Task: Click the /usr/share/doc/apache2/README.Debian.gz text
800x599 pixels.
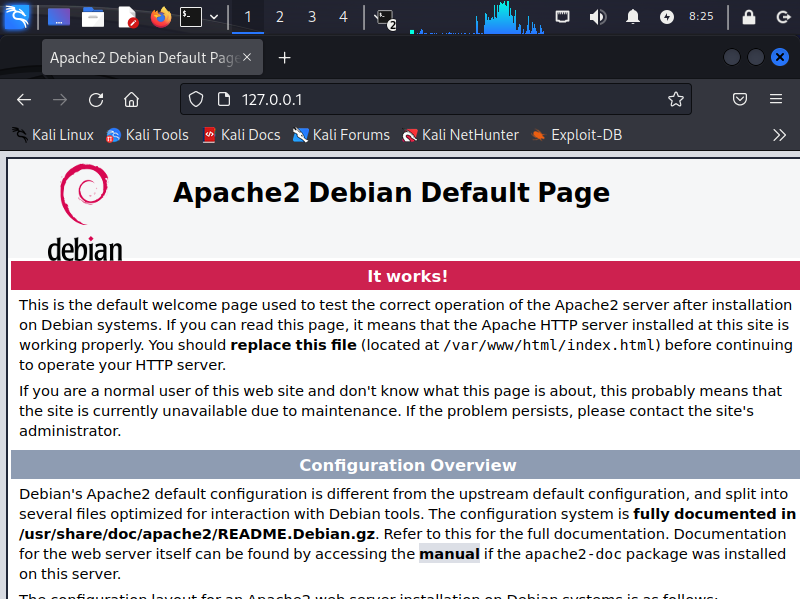Action: [197, 534]
